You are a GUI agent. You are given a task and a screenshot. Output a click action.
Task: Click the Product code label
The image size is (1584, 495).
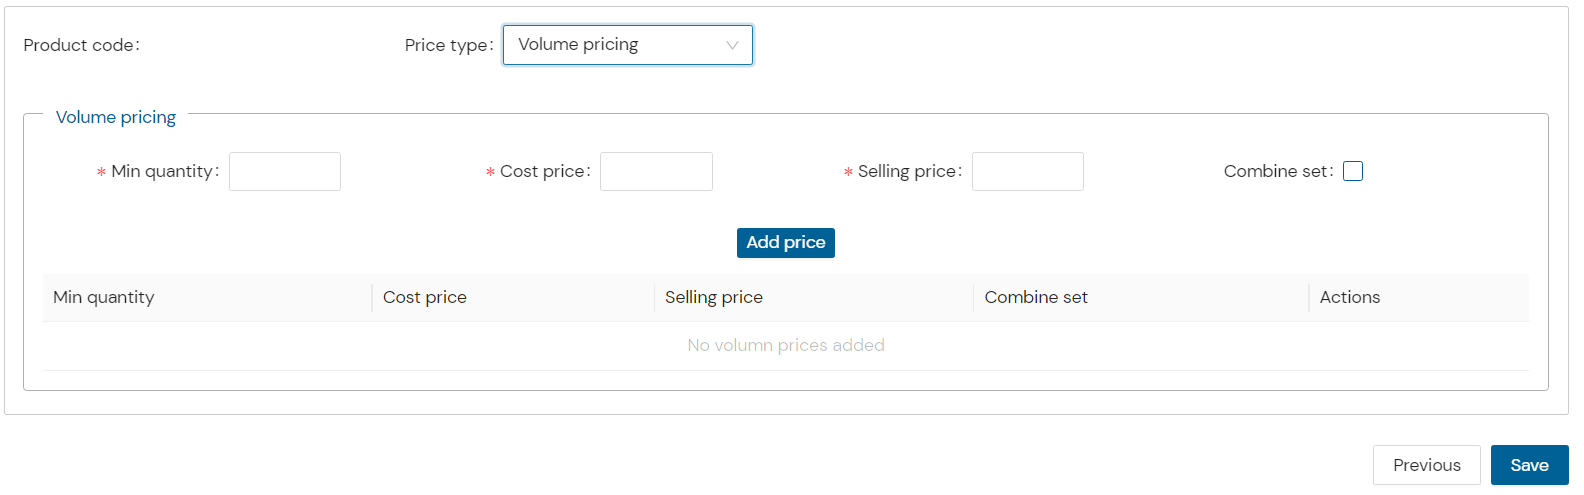tap(82, 45)
